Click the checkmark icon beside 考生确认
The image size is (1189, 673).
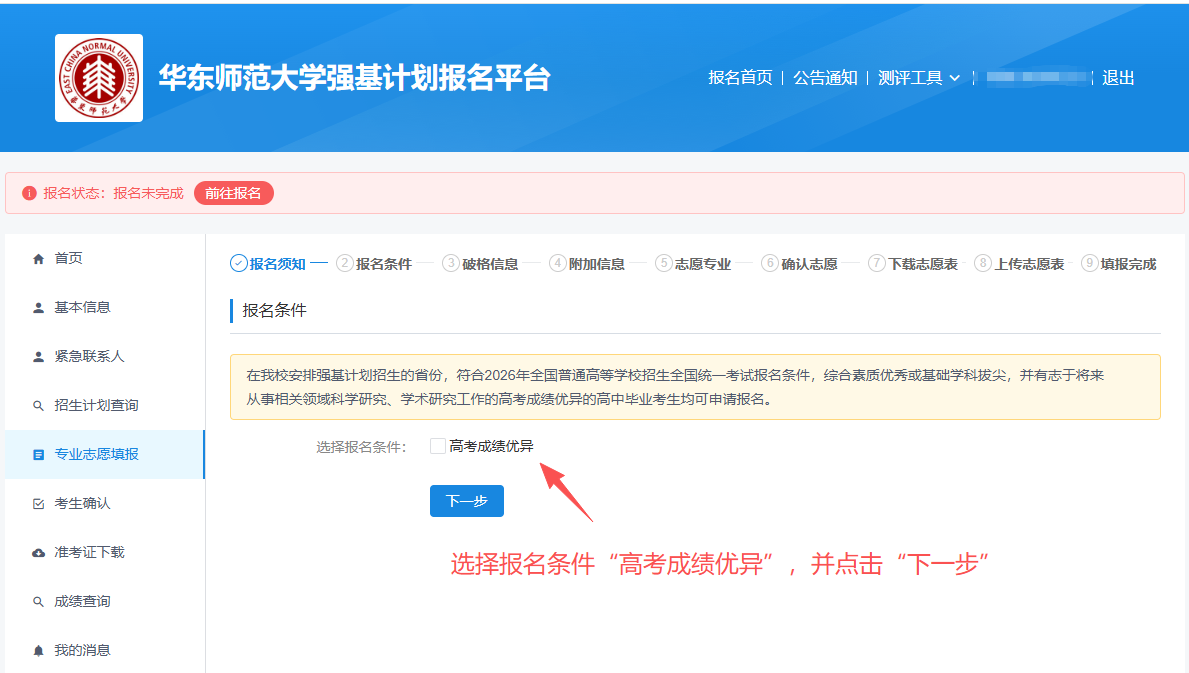[39, 504]
